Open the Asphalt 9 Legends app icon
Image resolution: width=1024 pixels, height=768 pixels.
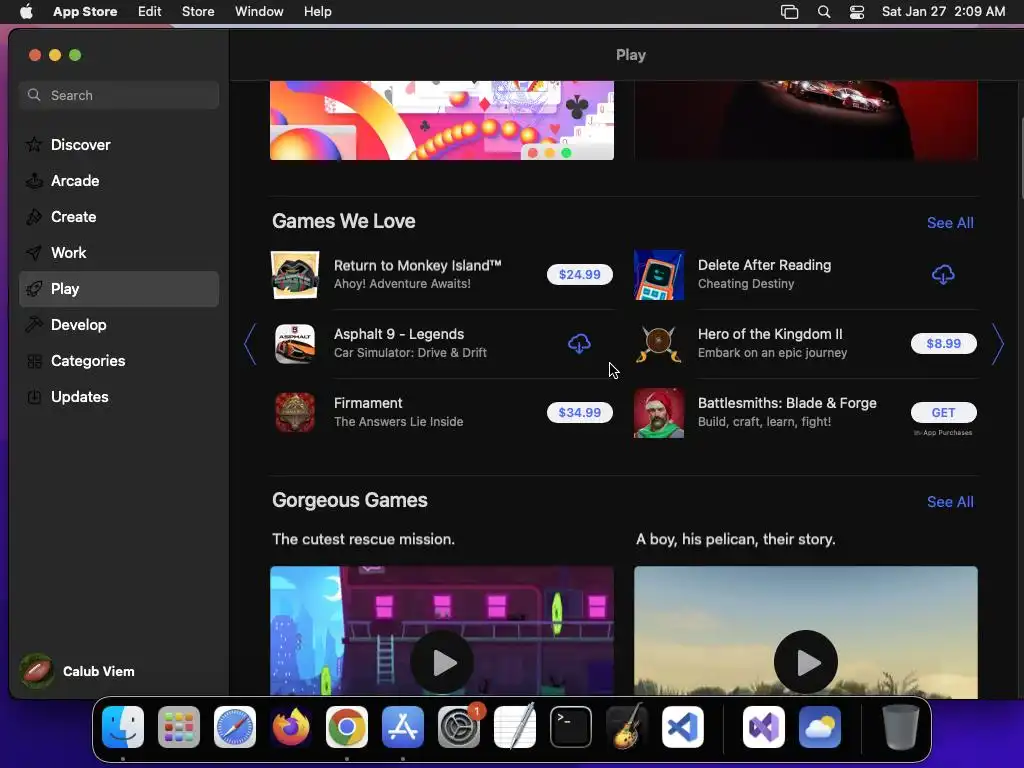(x=295, y=344)
